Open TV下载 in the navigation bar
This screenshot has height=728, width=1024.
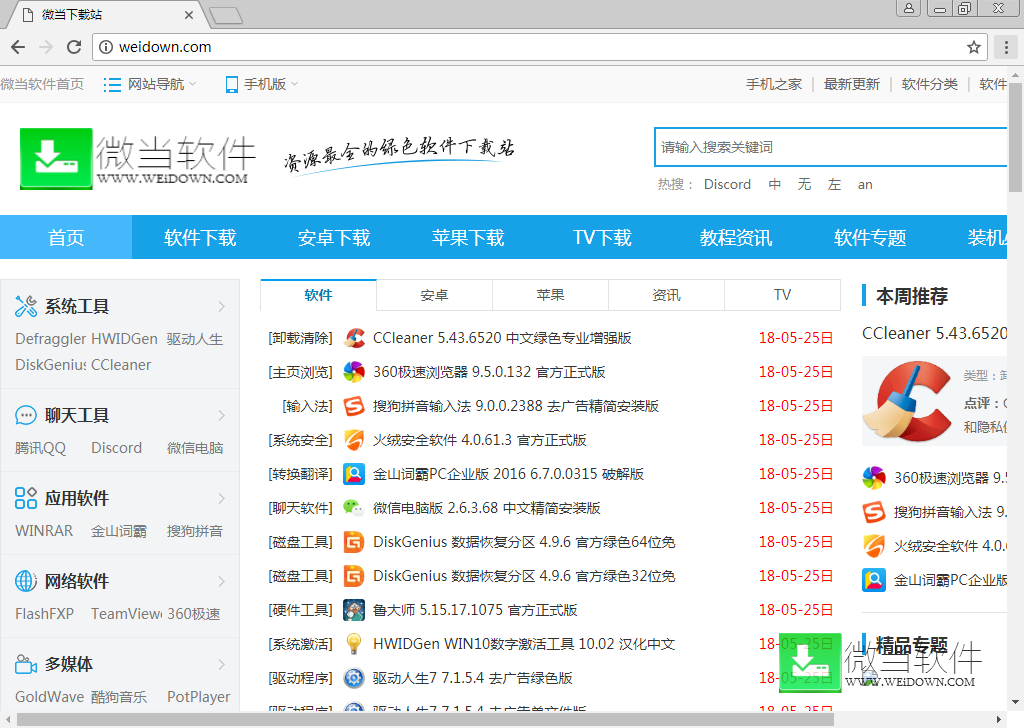point(602,237)
